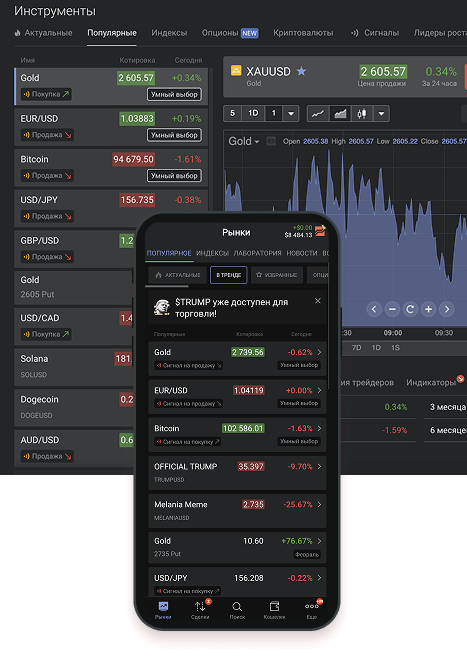The height and width of the screenshot is (659, 467).
Task: Click Умный выбор button in Gold row
Action: tap(174, 95)
